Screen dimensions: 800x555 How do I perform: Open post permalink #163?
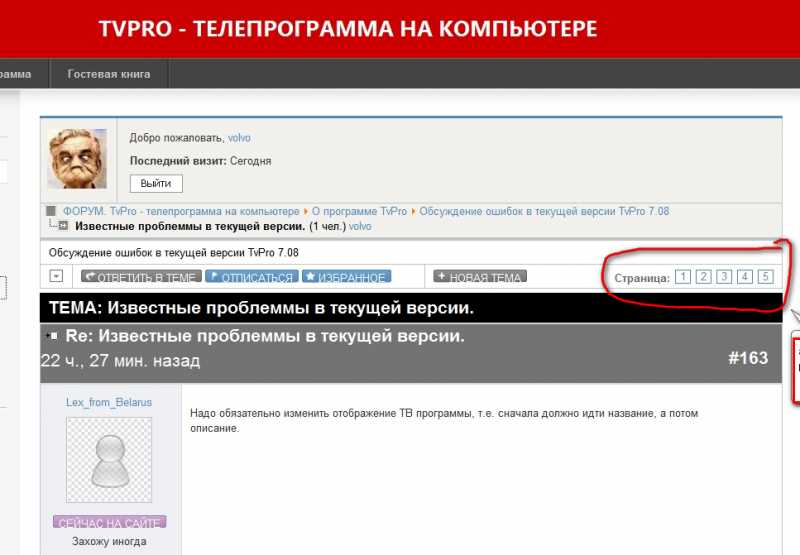point(748,358)
